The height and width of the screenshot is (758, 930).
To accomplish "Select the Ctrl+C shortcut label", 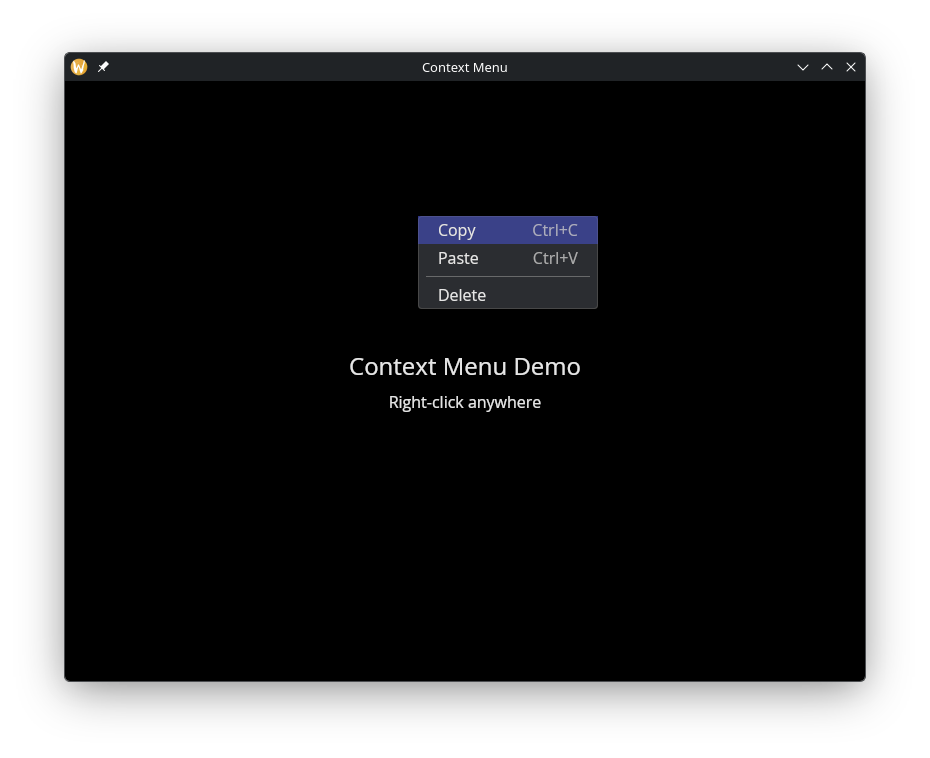I will pyautogui.click(x=555, y=230).
